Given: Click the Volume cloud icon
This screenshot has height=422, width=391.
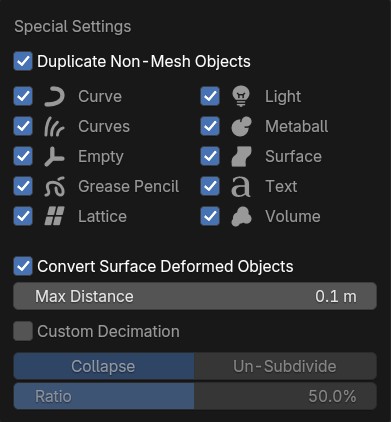Looking at the screenshot, I should [x=241, y=216].
